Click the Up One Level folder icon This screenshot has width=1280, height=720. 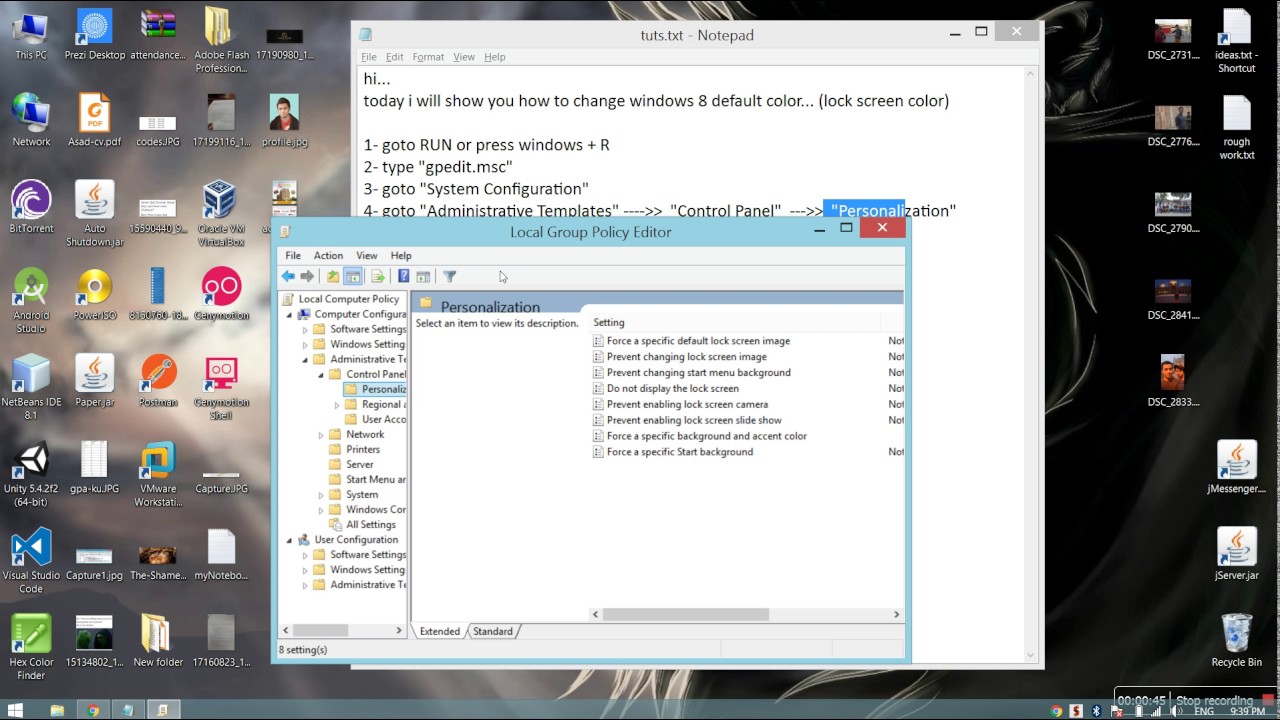[333, 276]
